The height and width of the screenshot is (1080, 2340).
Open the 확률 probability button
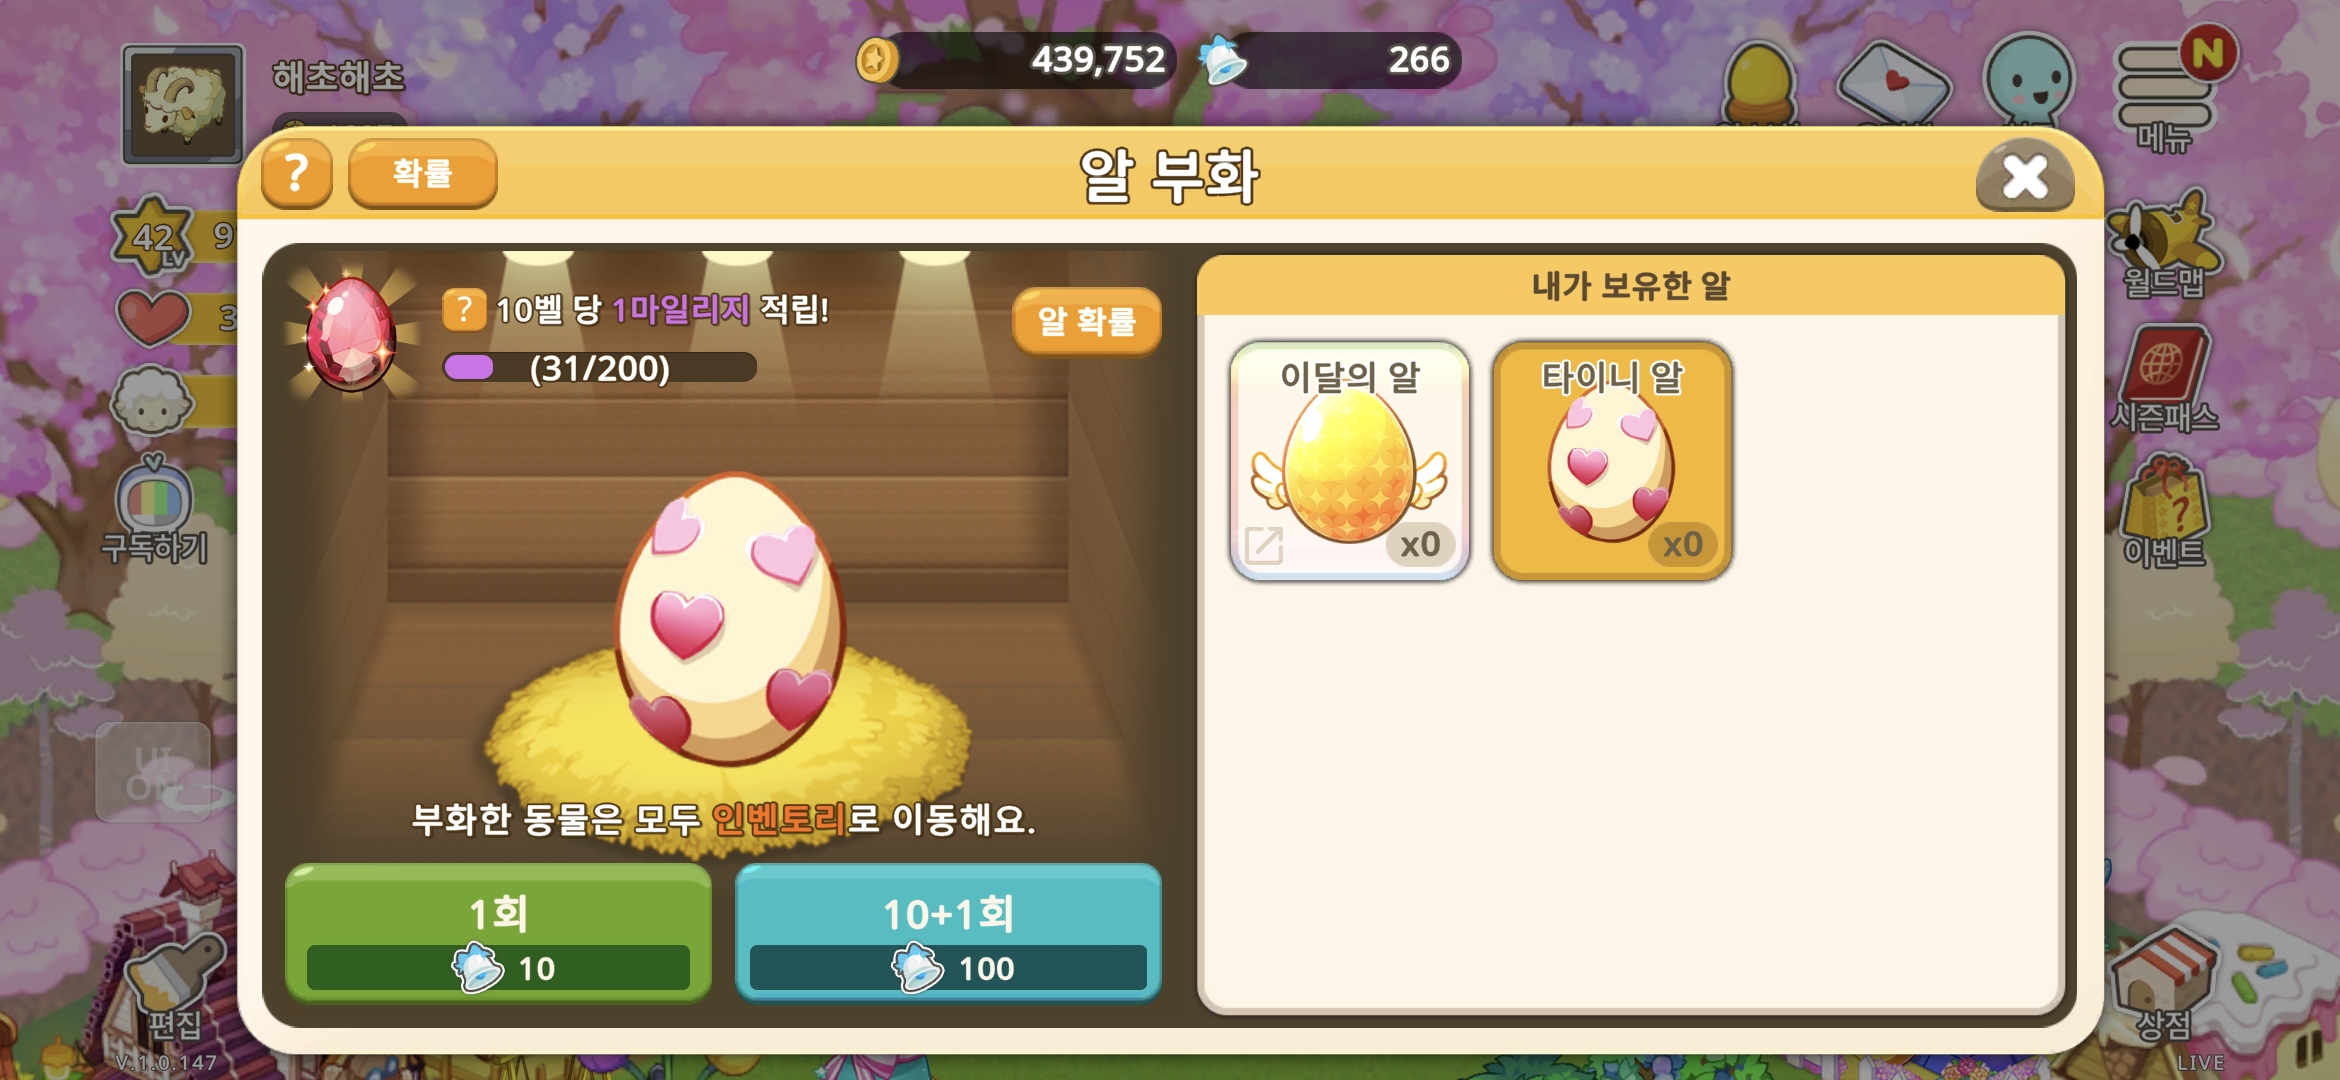[422, 174]
